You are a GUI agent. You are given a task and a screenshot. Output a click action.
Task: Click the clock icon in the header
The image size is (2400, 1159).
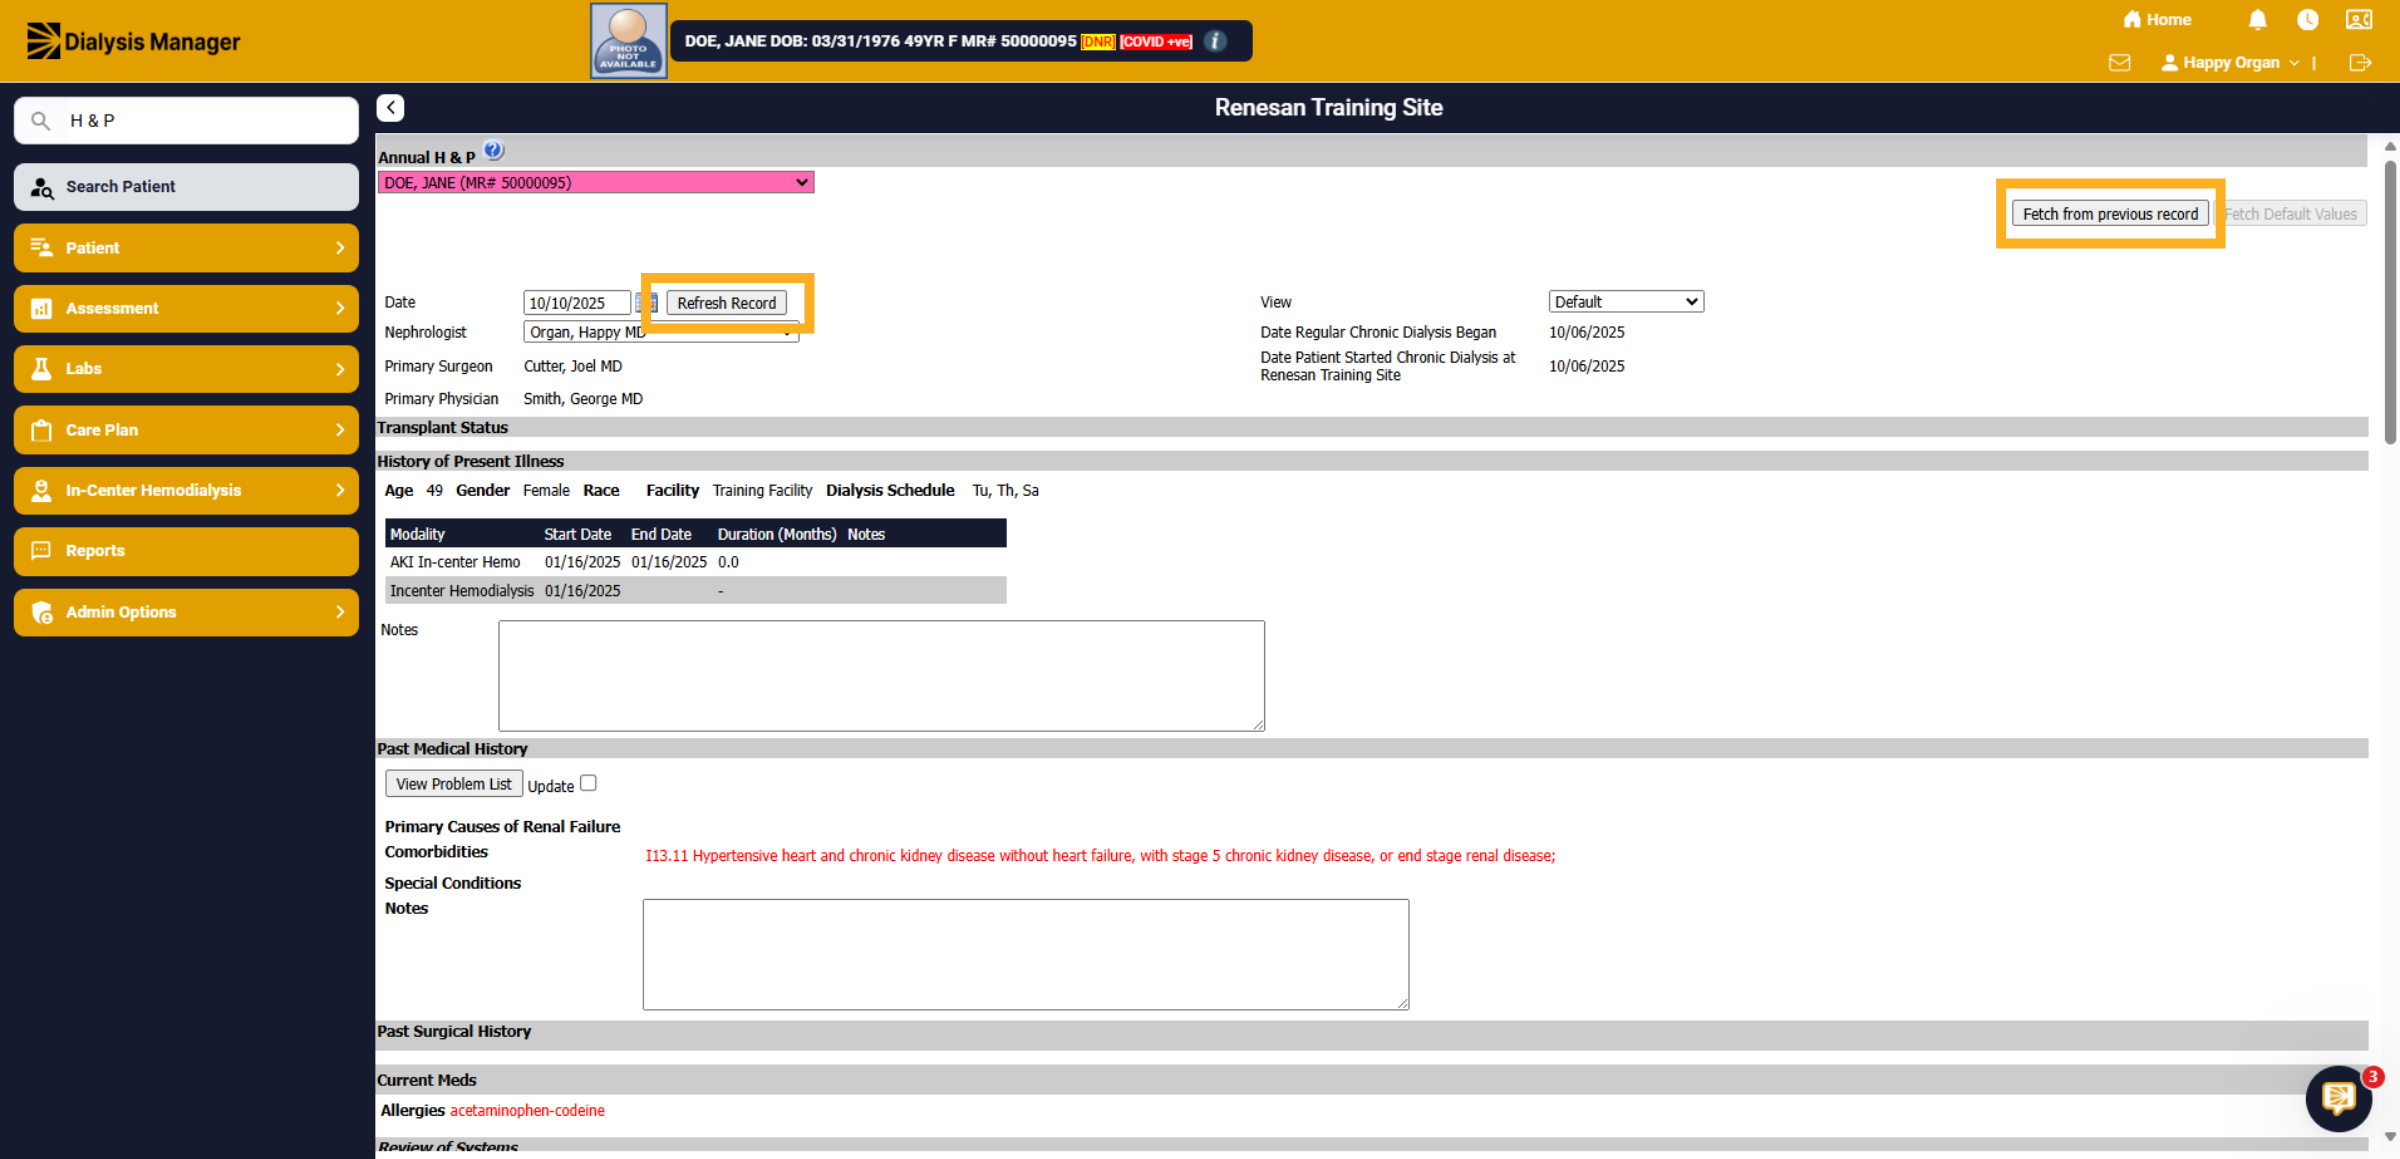[2307, 20]
